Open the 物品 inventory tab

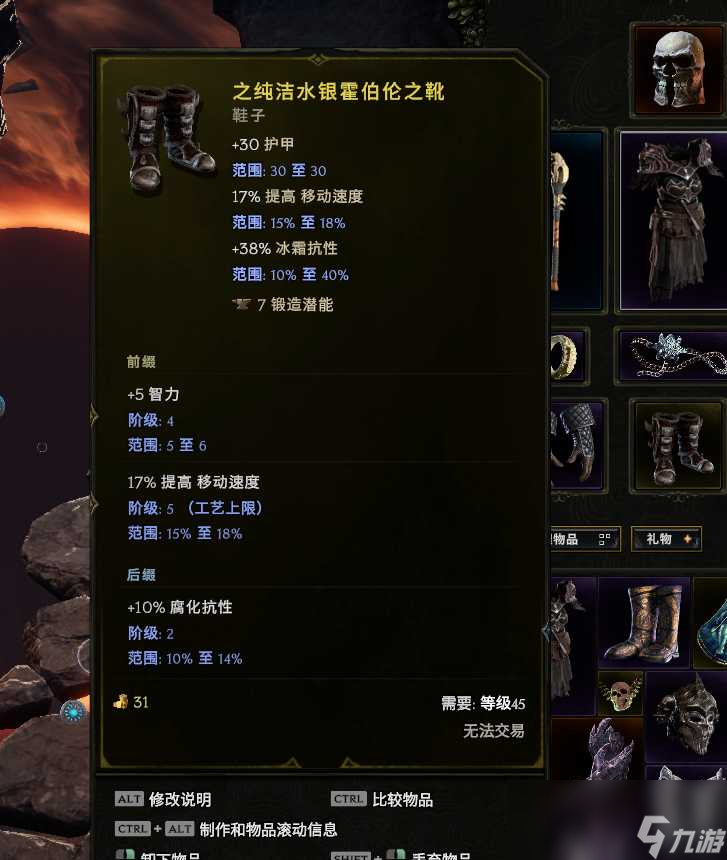583,539
